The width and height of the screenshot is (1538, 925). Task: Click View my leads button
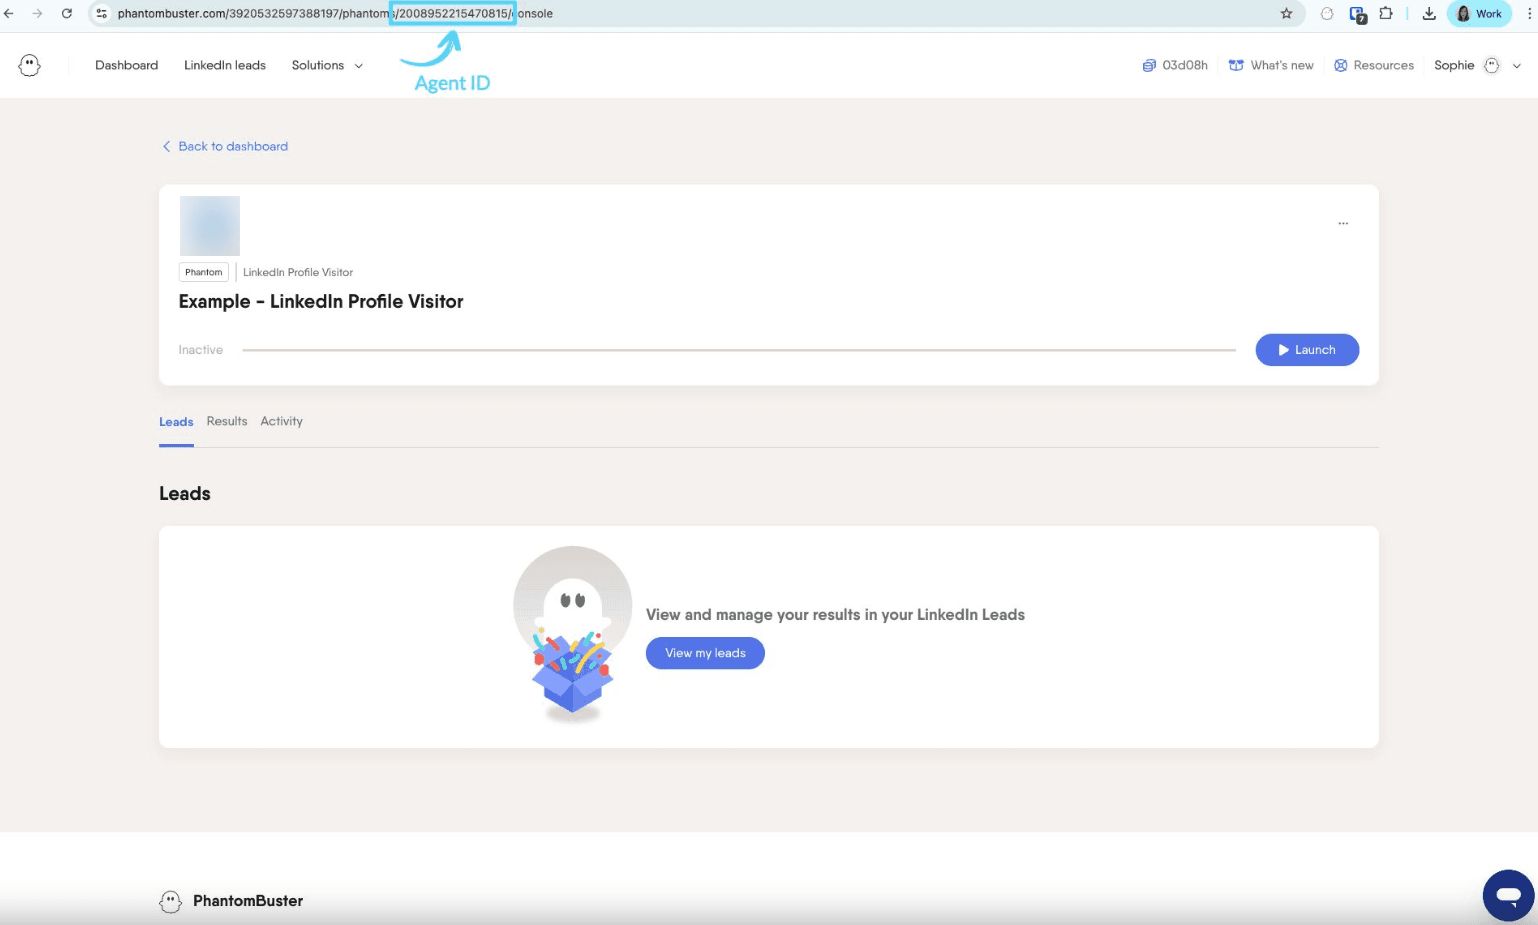pyautogui.click(x=705, y=653)
